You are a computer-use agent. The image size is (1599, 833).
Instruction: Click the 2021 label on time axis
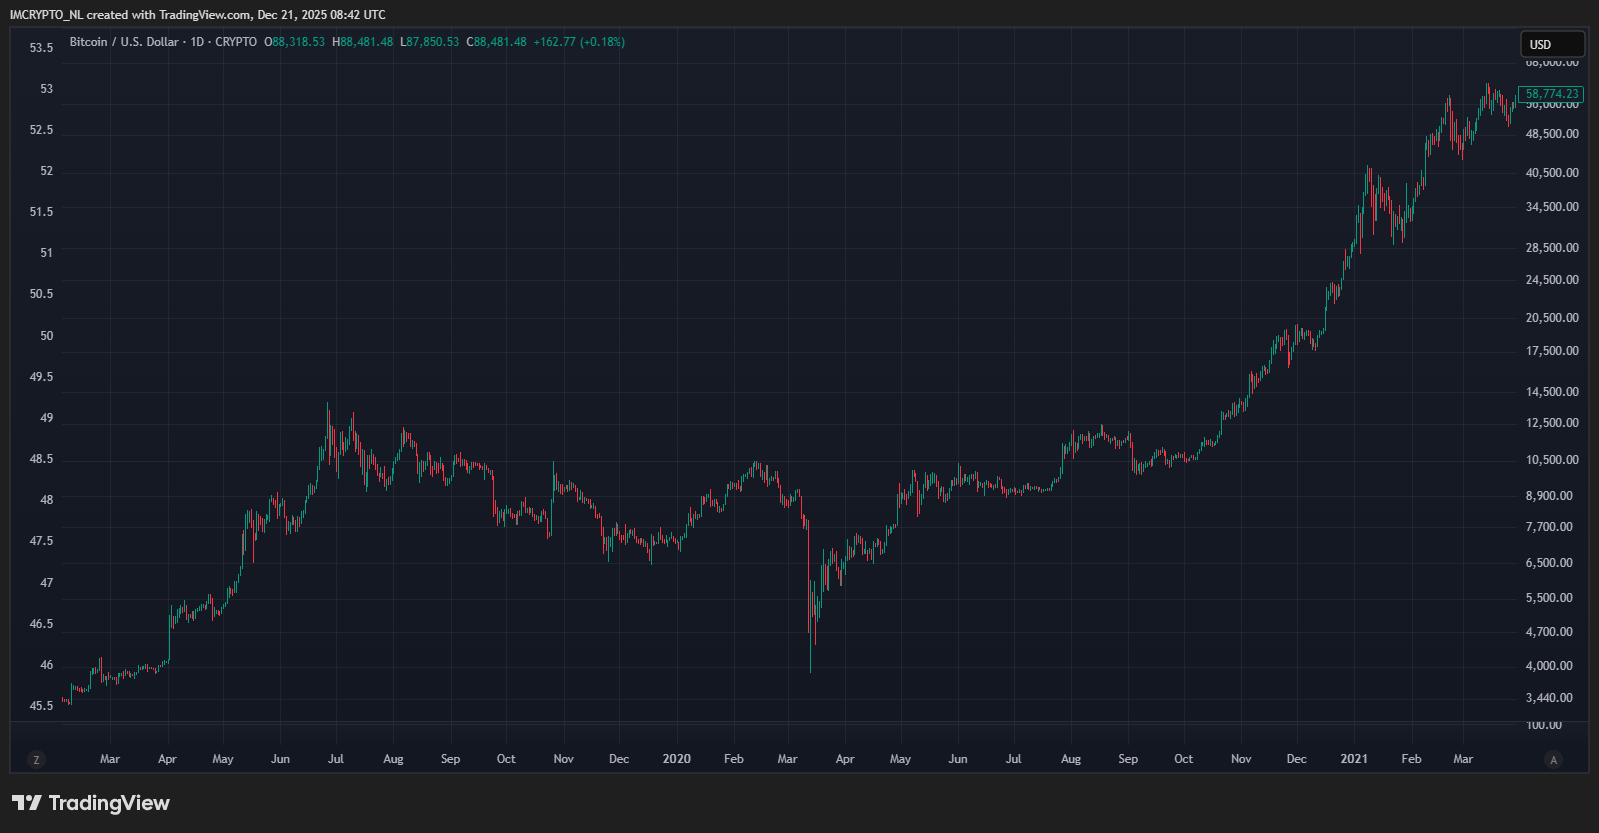click(x=1354, y=759)
